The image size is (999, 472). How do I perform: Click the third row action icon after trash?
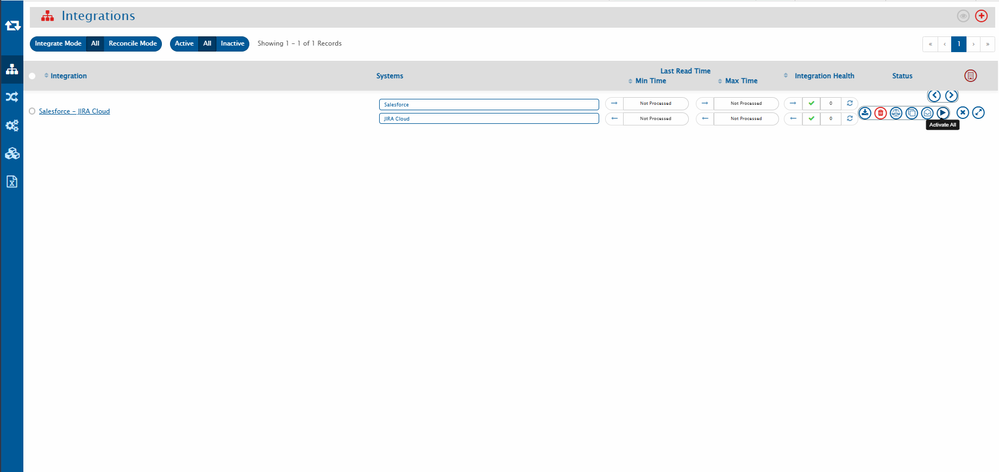[x=896, y=113]
